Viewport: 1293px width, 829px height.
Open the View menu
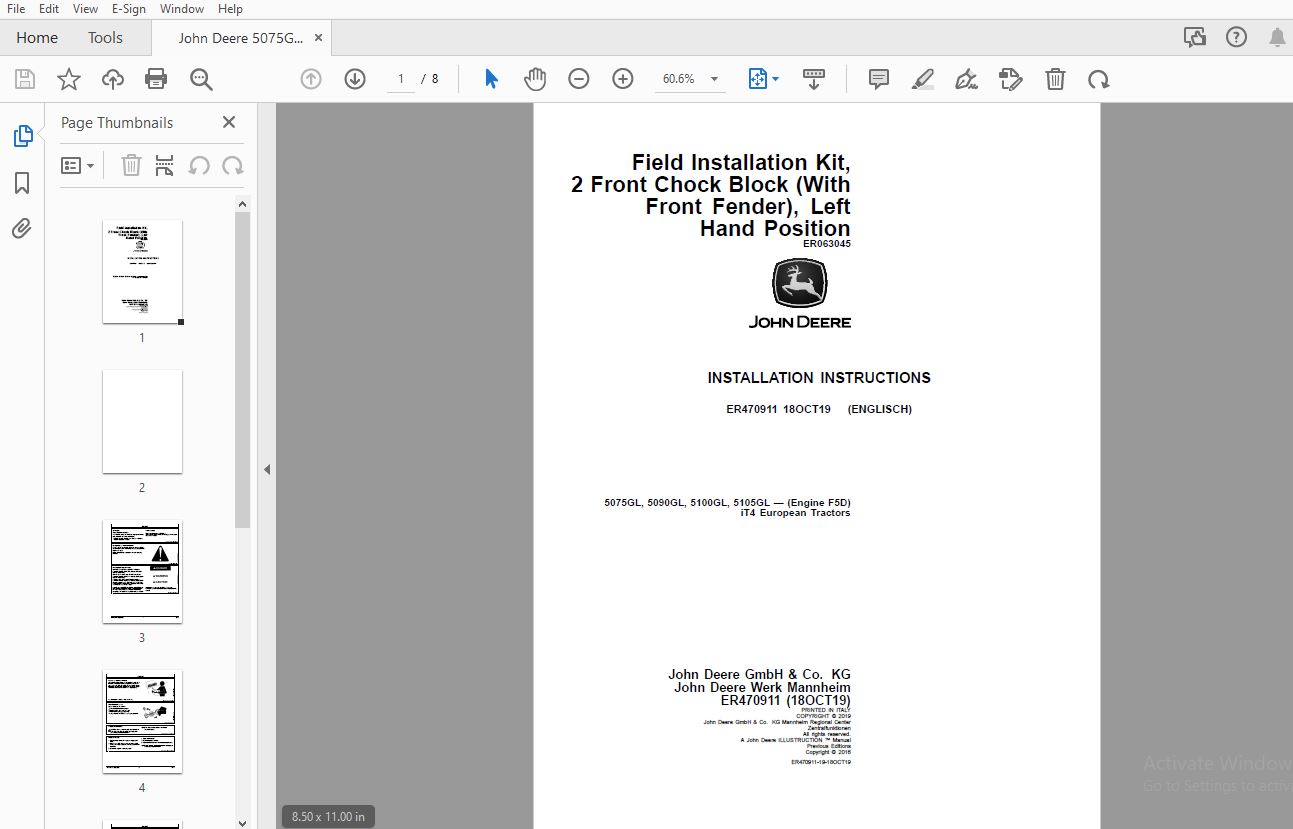(86, 9)
